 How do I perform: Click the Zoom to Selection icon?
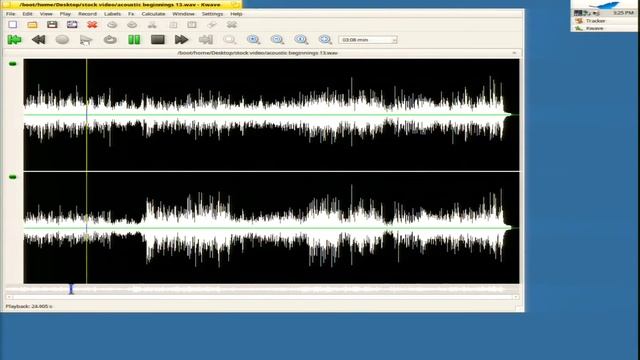(x=229, y=40)
